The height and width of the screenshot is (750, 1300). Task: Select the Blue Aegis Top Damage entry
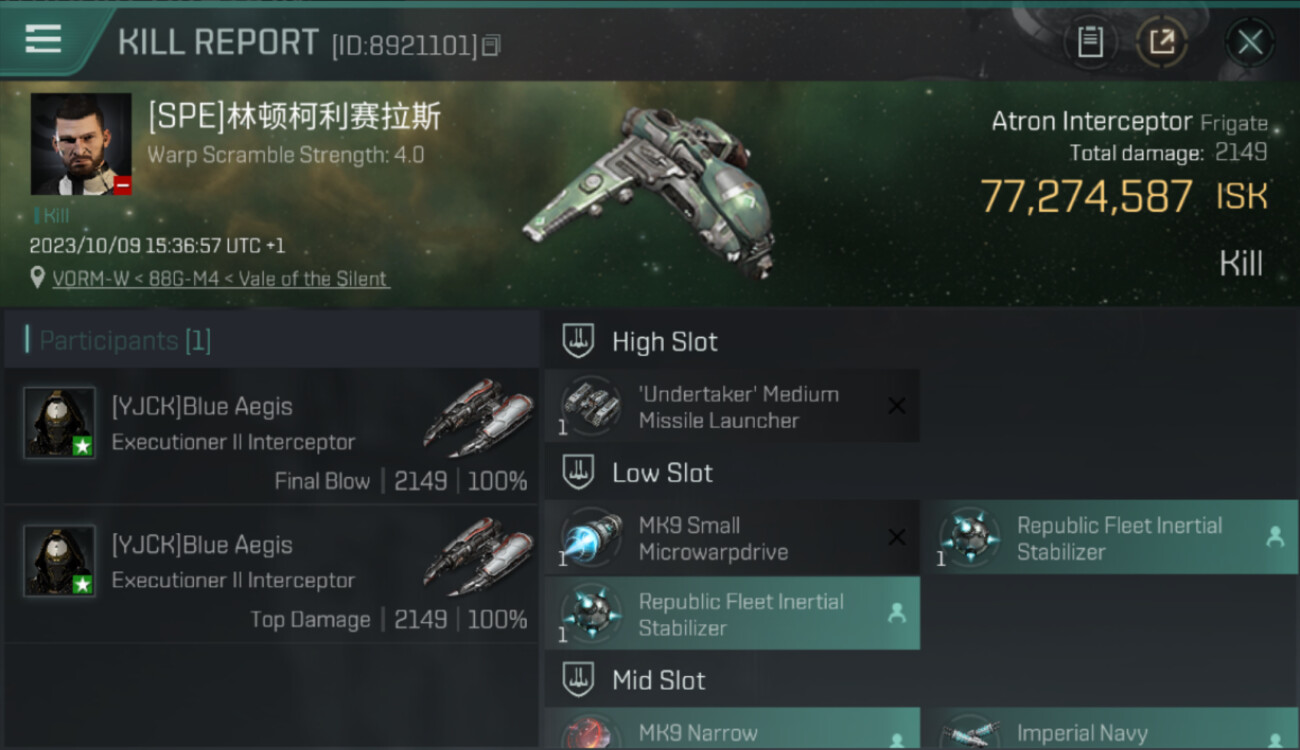[x=271, y=575]
